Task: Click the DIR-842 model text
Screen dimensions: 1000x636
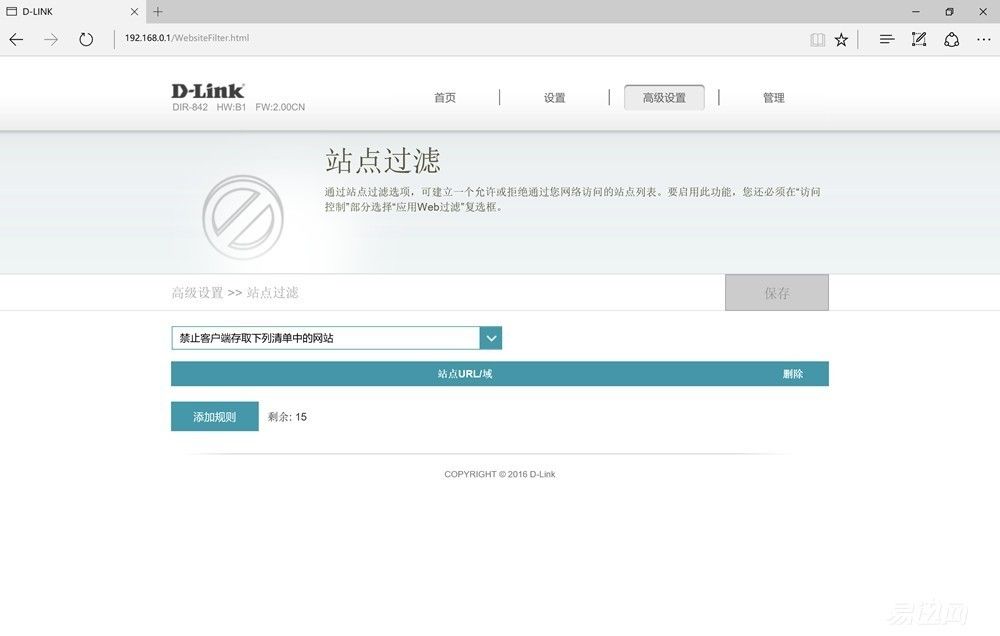Action: pyautogui.click(x=190, y=107)
